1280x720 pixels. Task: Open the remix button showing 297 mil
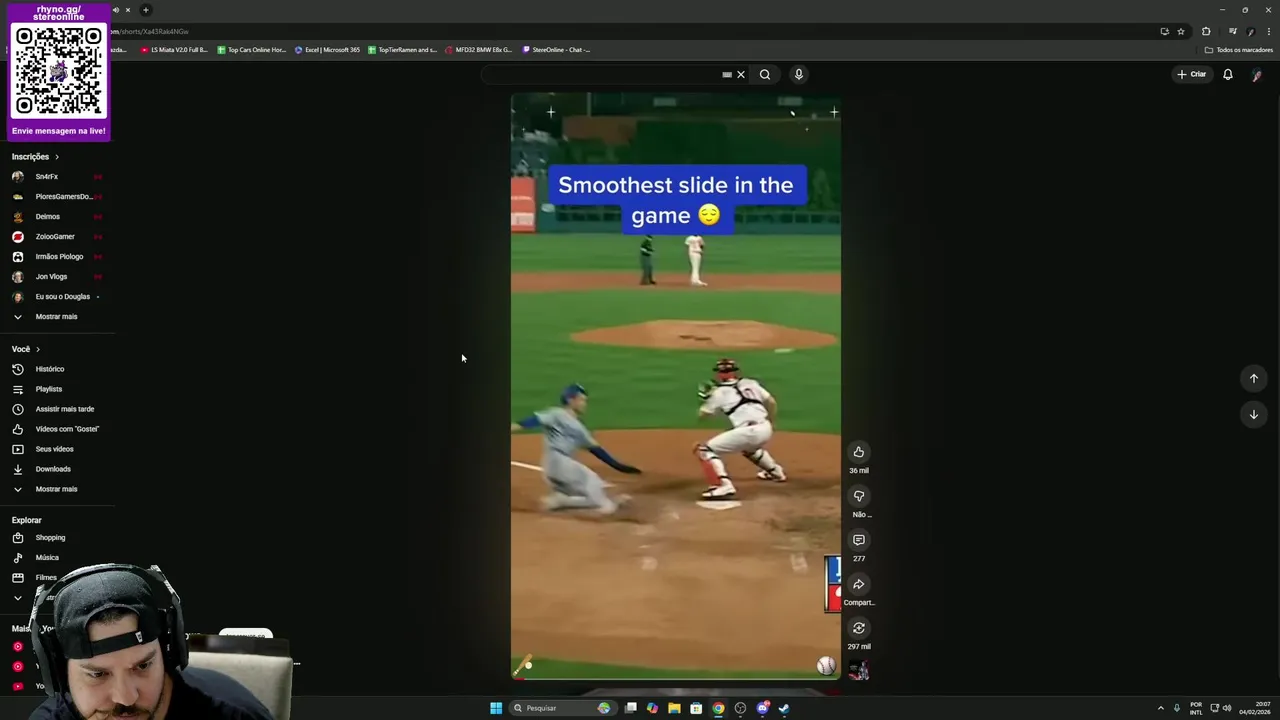[858, 628]
